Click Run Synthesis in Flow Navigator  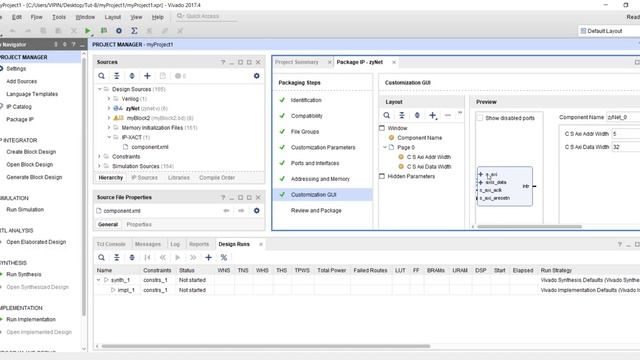(24, 274)
